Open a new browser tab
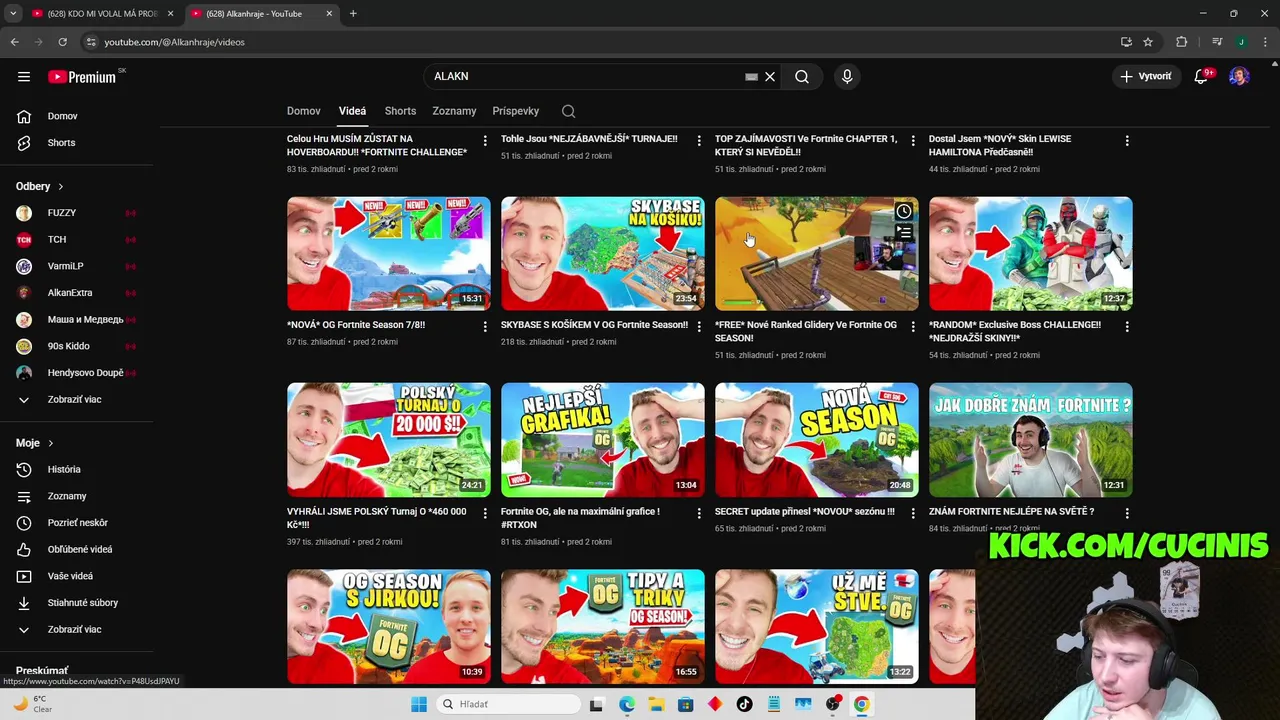This screenshot has height=720, width=1280. point(353,14)
